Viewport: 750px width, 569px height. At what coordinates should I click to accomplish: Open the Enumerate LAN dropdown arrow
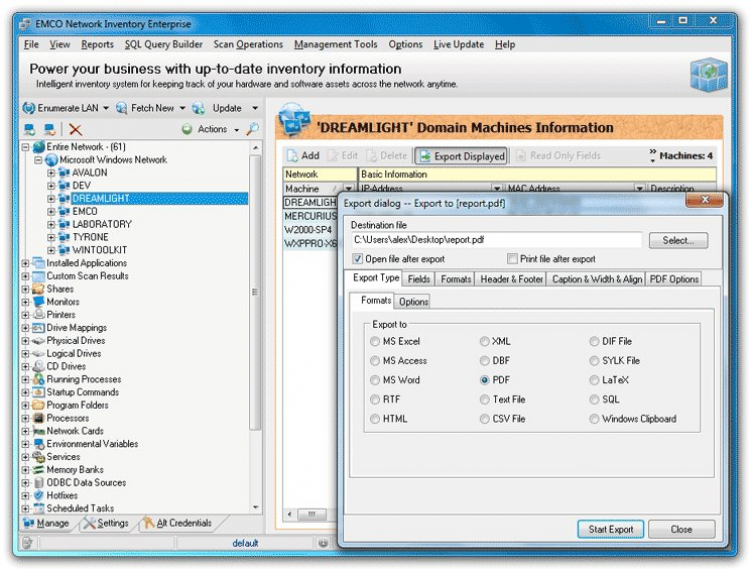click(106, 109)
